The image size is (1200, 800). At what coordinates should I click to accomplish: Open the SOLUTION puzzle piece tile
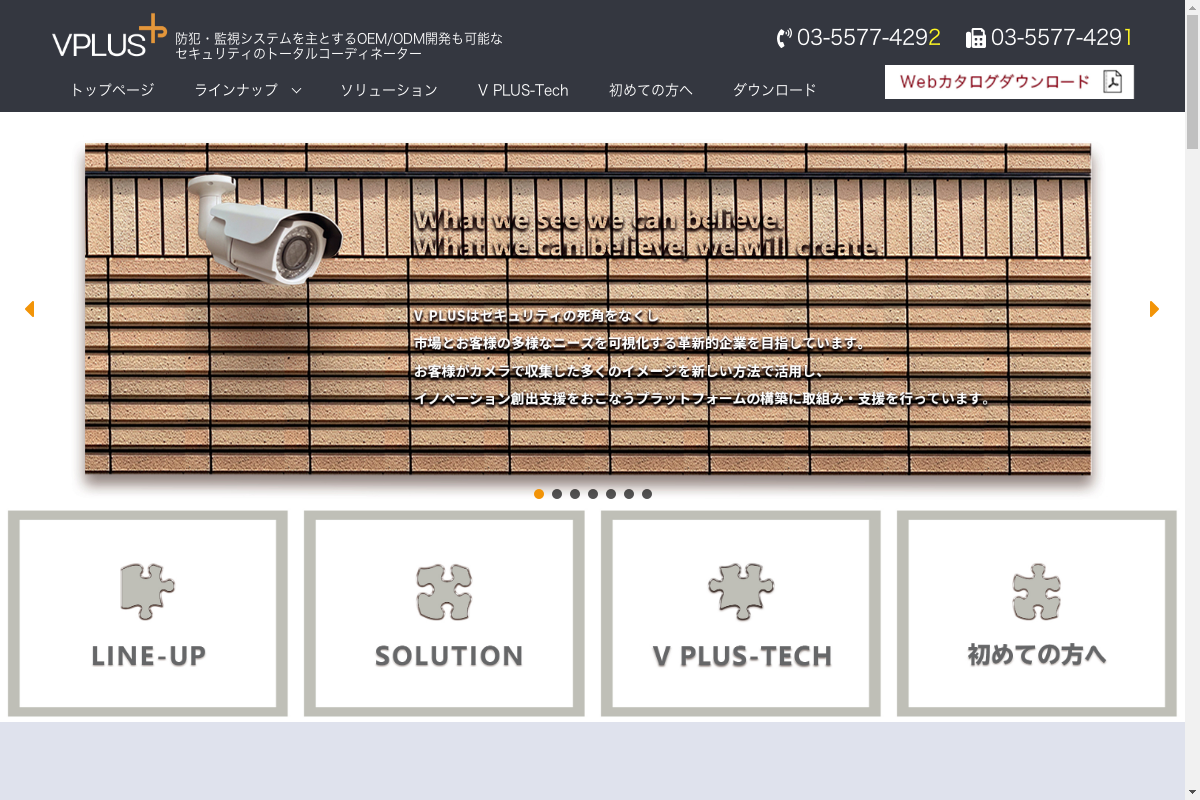click(x=444, y=613)
